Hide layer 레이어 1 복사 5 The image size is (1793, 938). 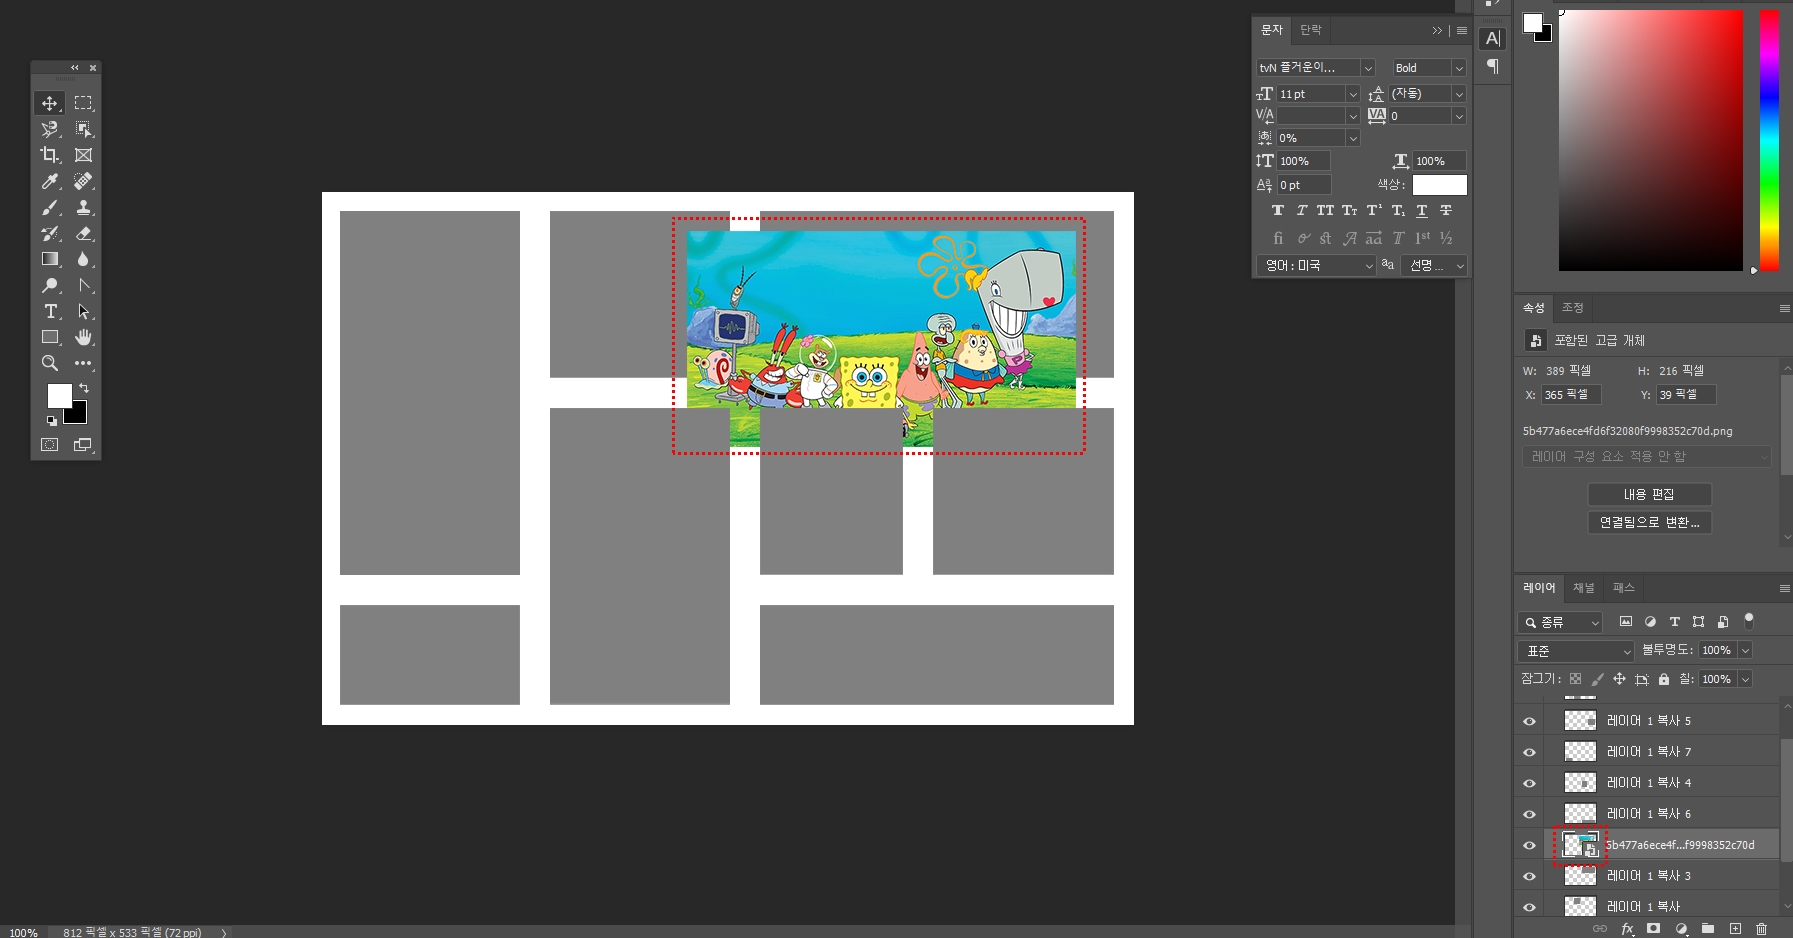[1529, 721]
